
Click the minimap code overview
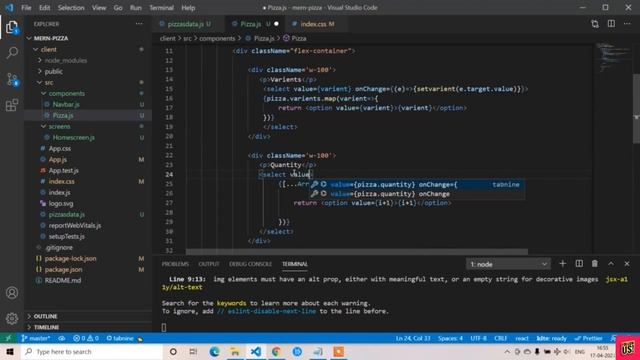tap(612, 57)
